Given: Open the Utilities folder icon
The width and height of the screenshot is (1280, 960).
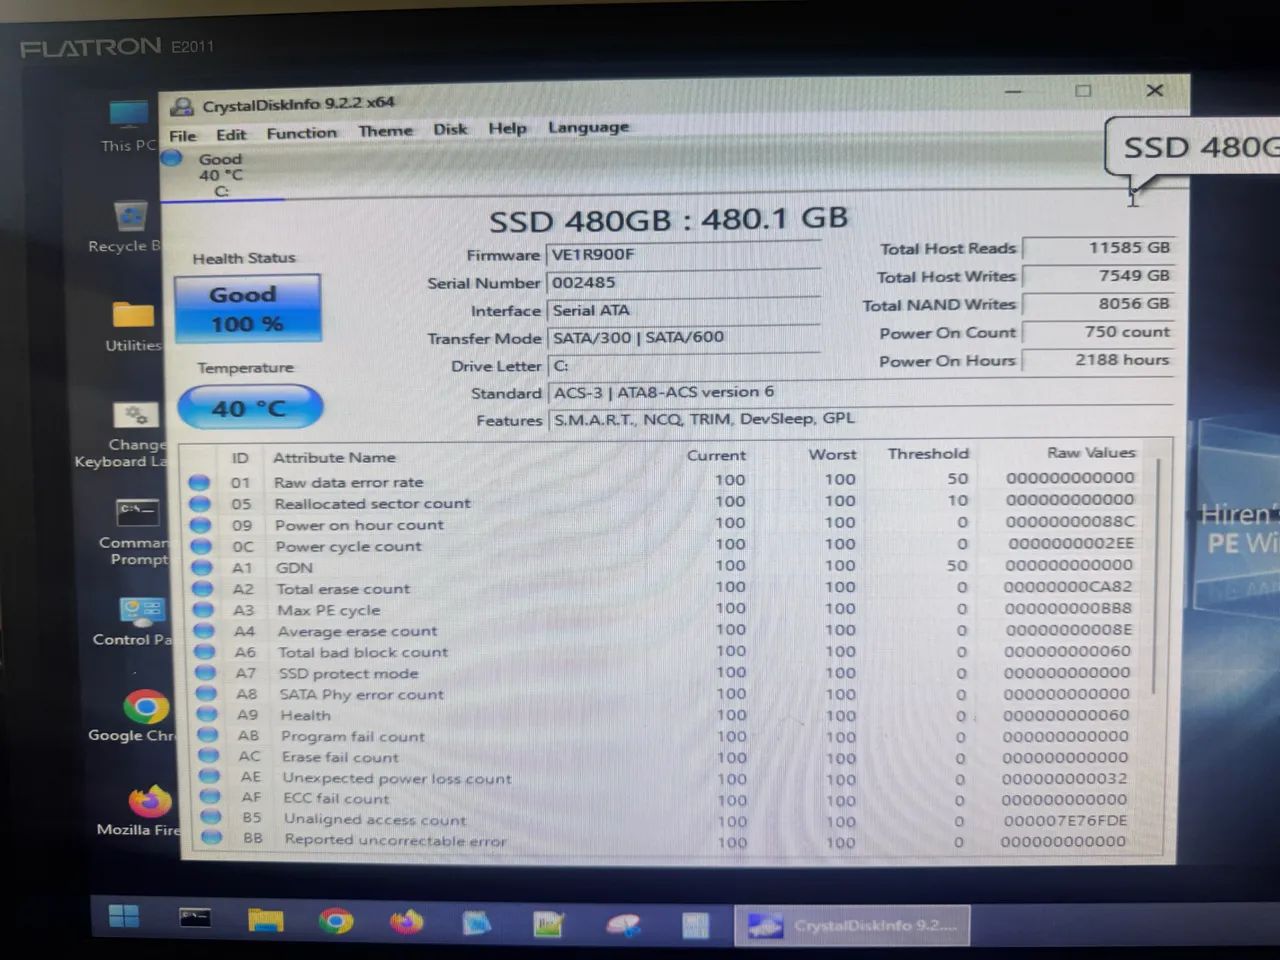Looking at the screenshot, I should 133,325.
